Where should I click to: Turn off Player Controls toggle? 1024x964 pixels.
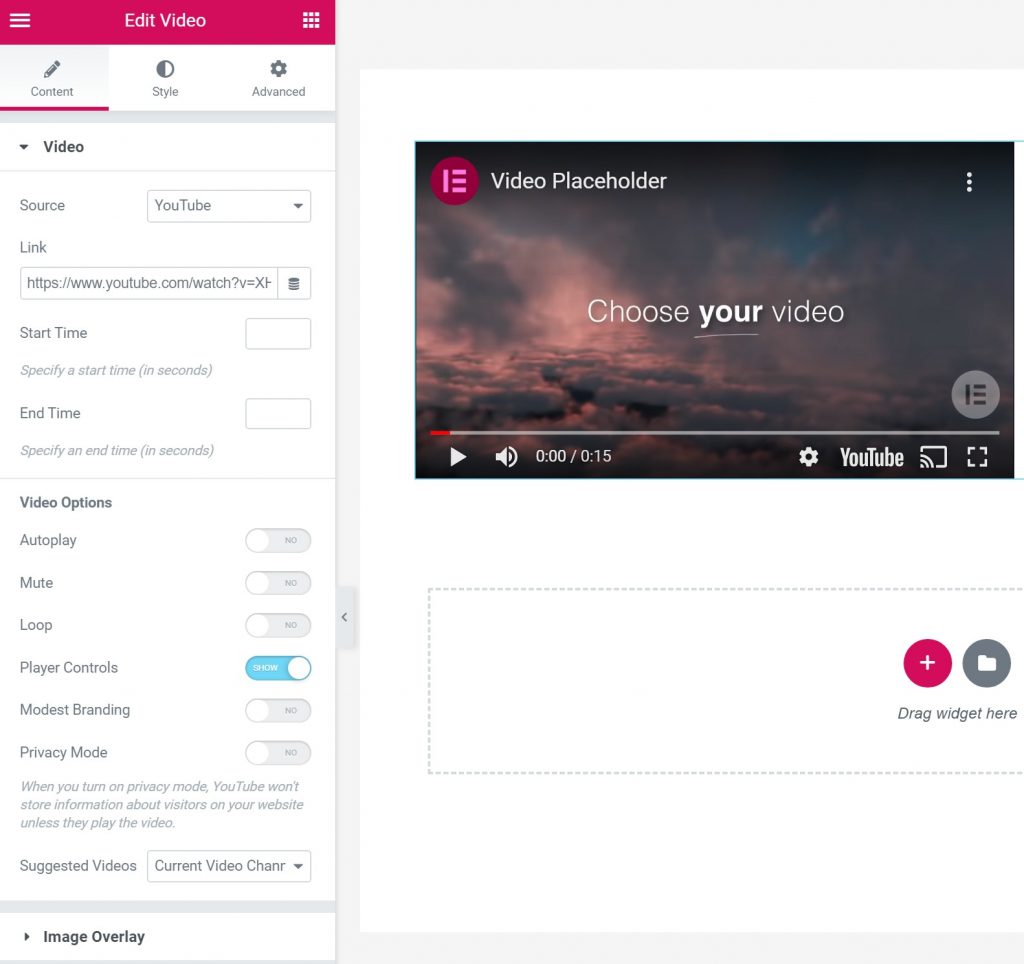278,668
